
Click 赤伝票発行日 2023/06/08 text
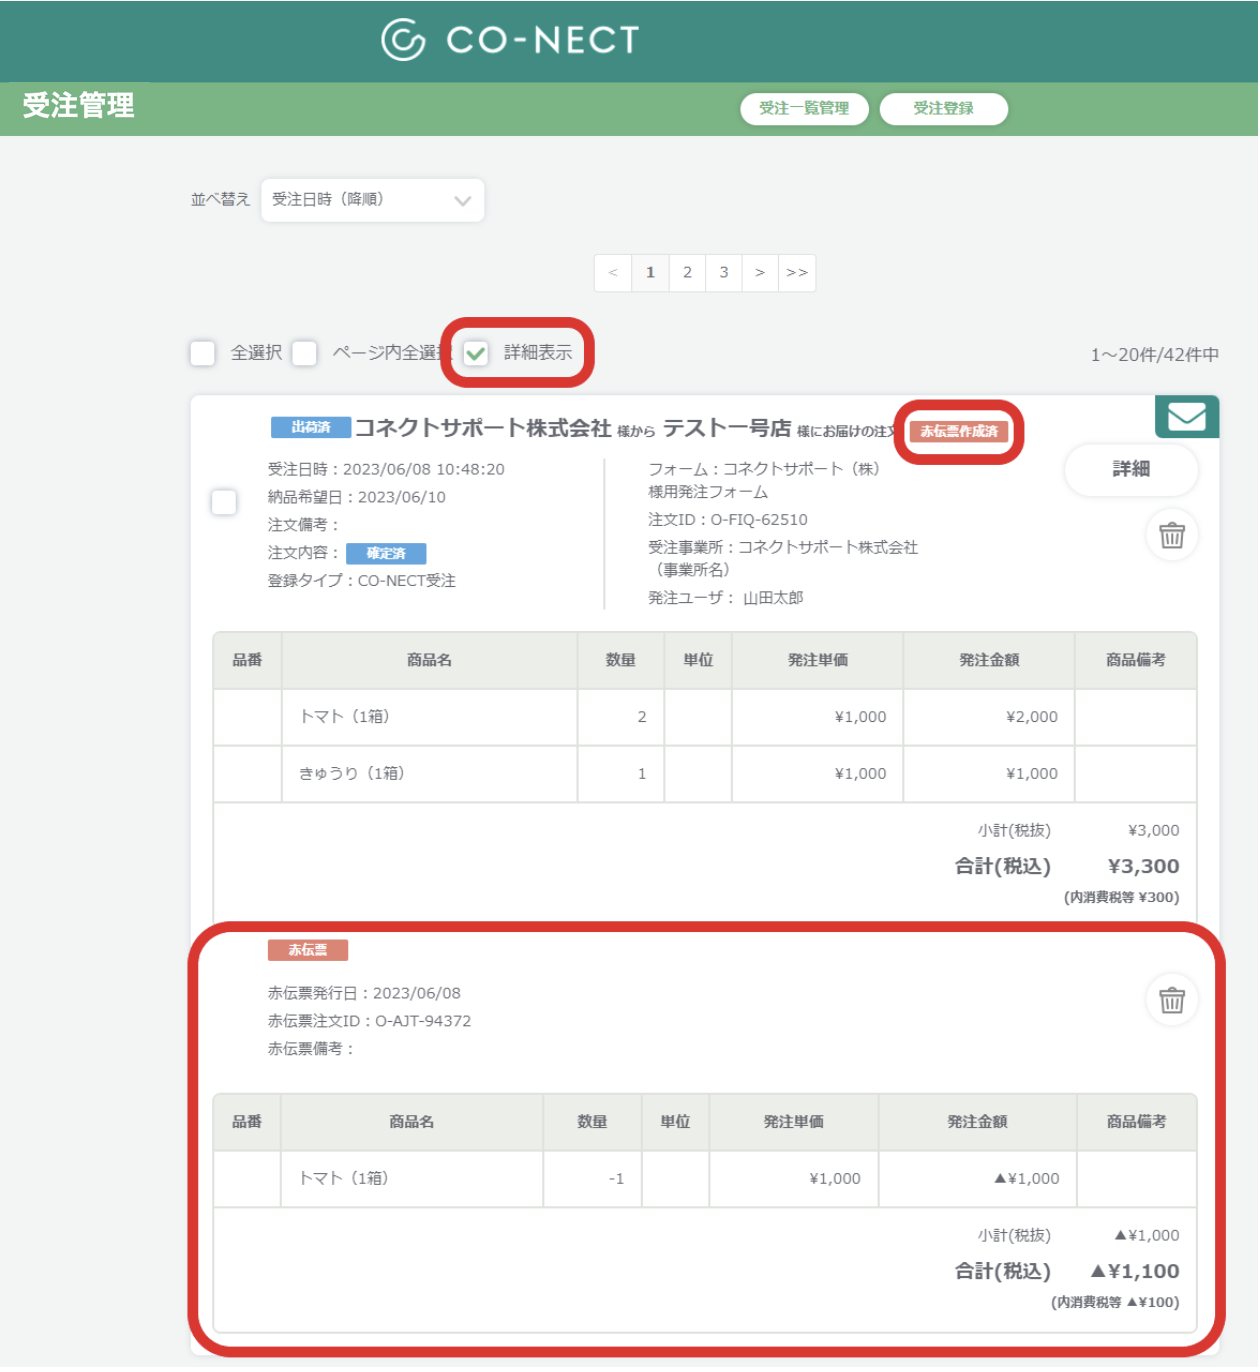pos(364,993)
